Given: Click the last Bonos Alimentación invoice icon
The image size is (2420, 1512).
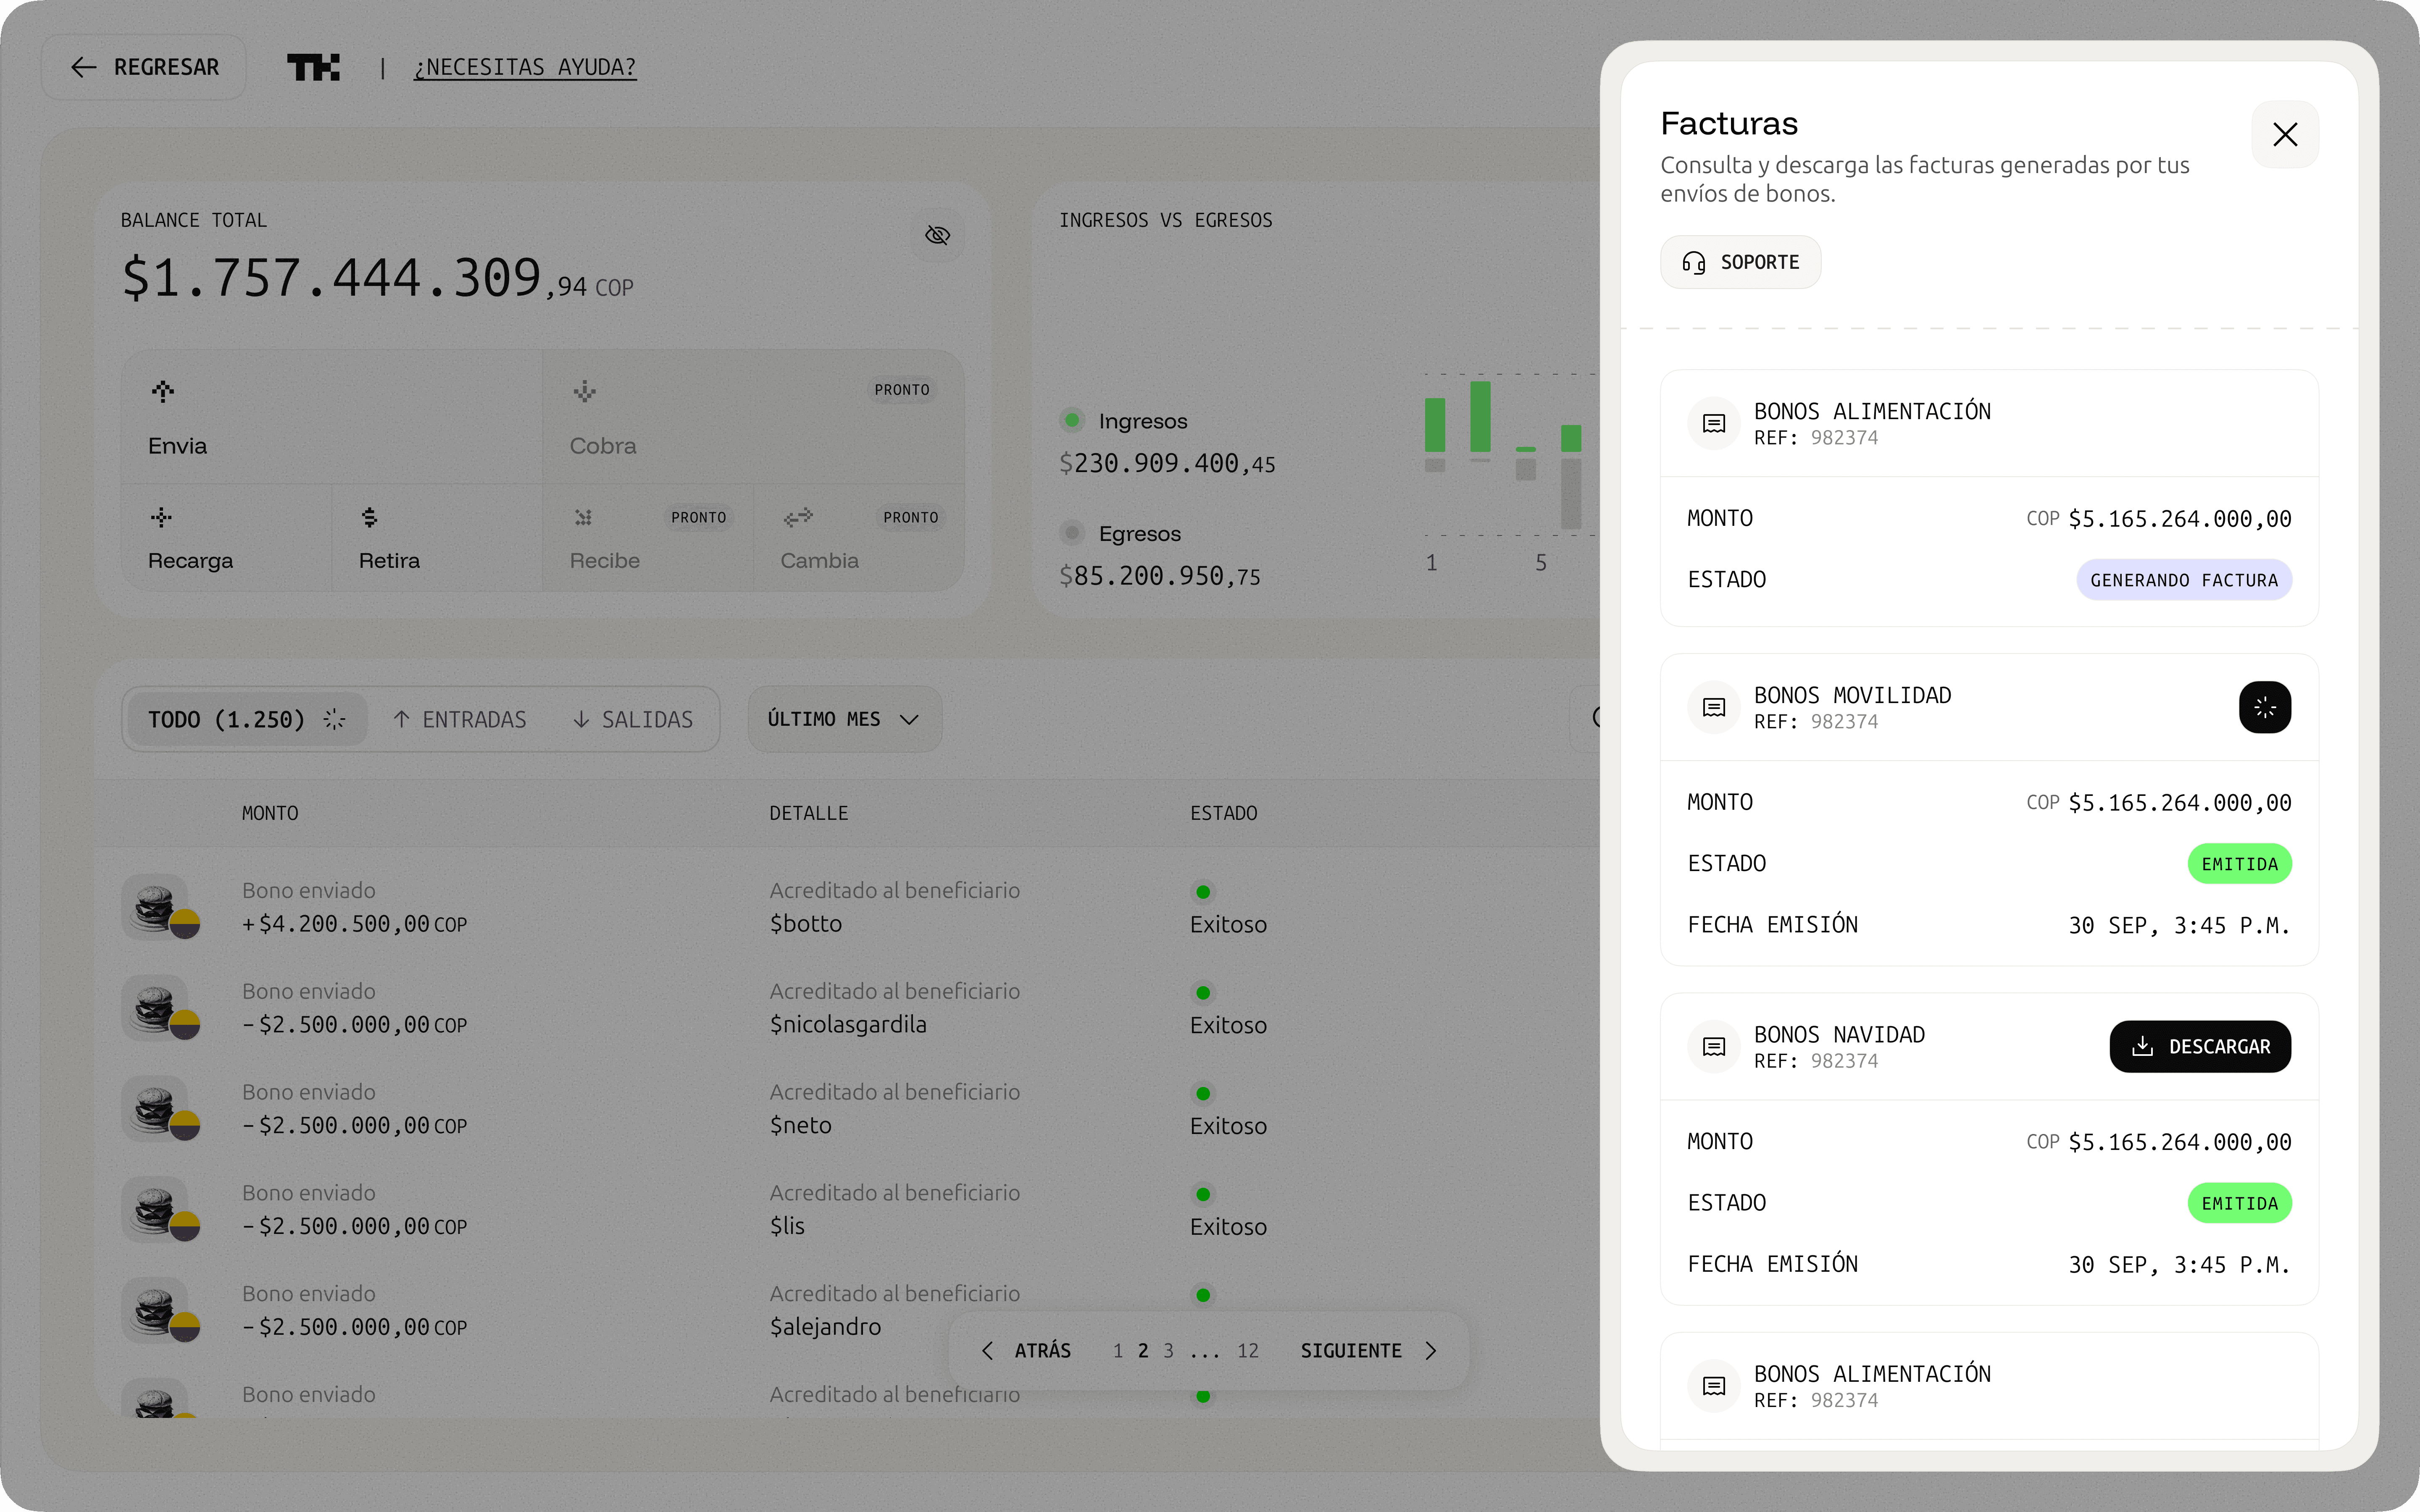Looking at the screenshot, I should pos(1714,1386).
